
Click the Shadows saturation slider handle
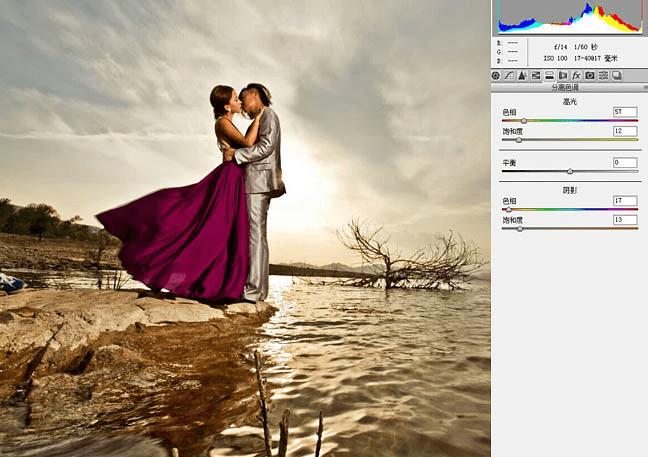tap(520, 228)
